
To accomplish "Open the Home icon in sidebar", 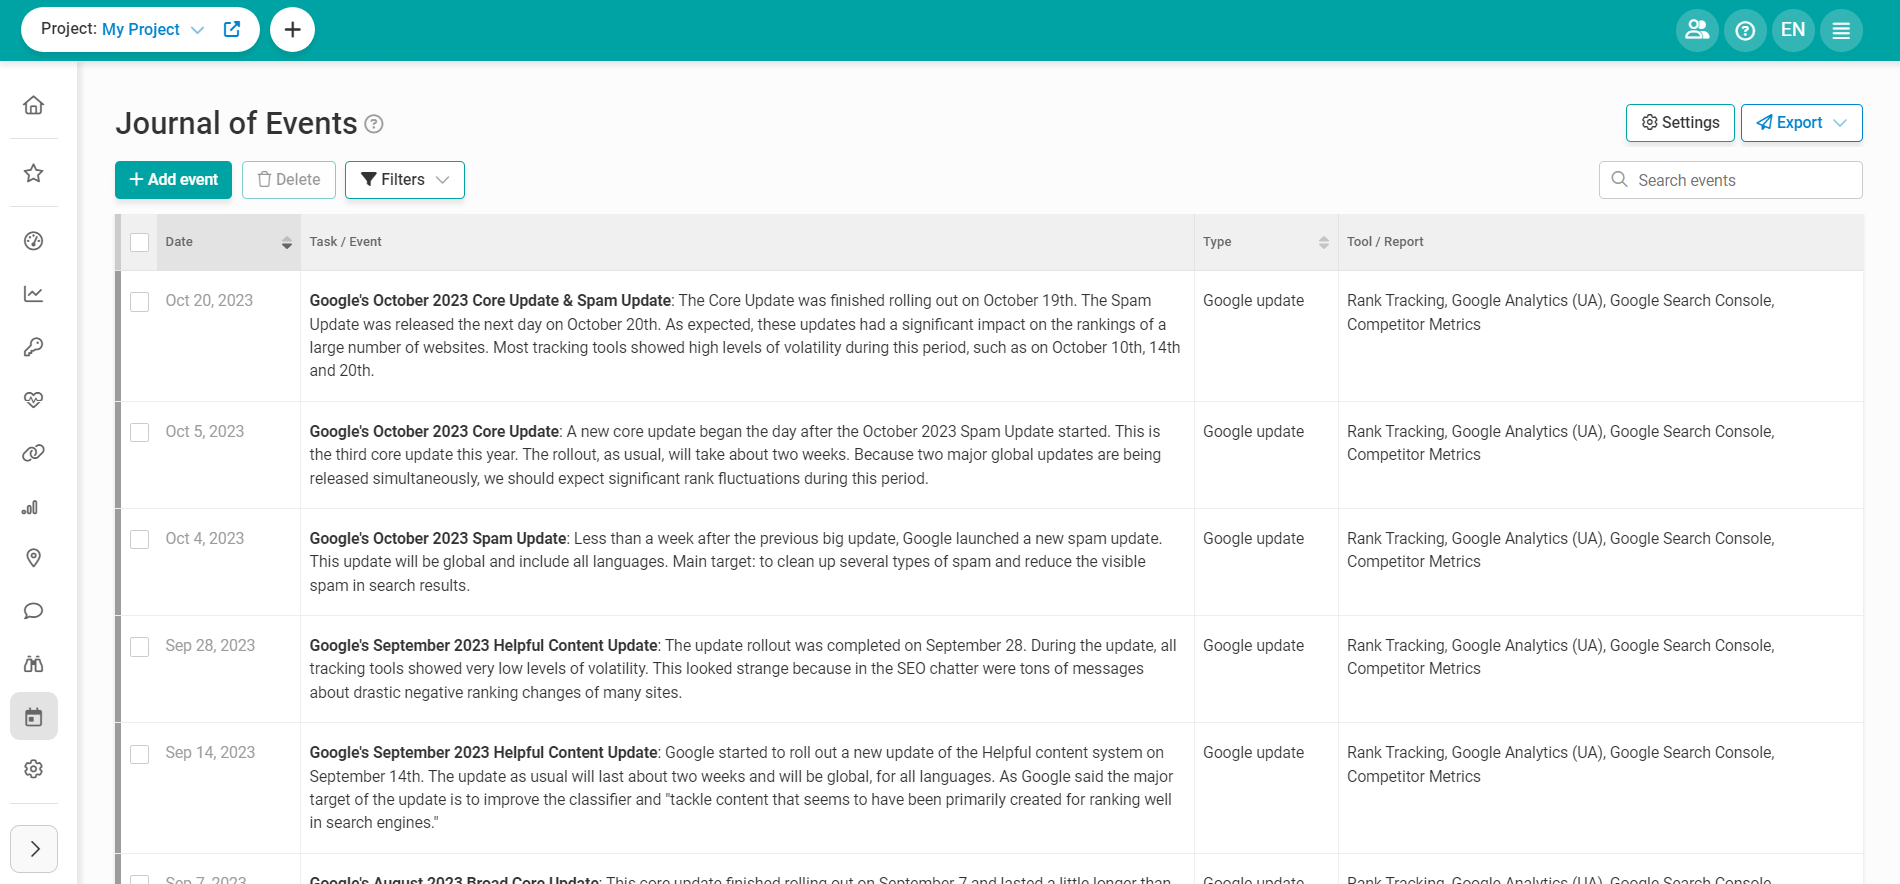I will click(34, 105).
